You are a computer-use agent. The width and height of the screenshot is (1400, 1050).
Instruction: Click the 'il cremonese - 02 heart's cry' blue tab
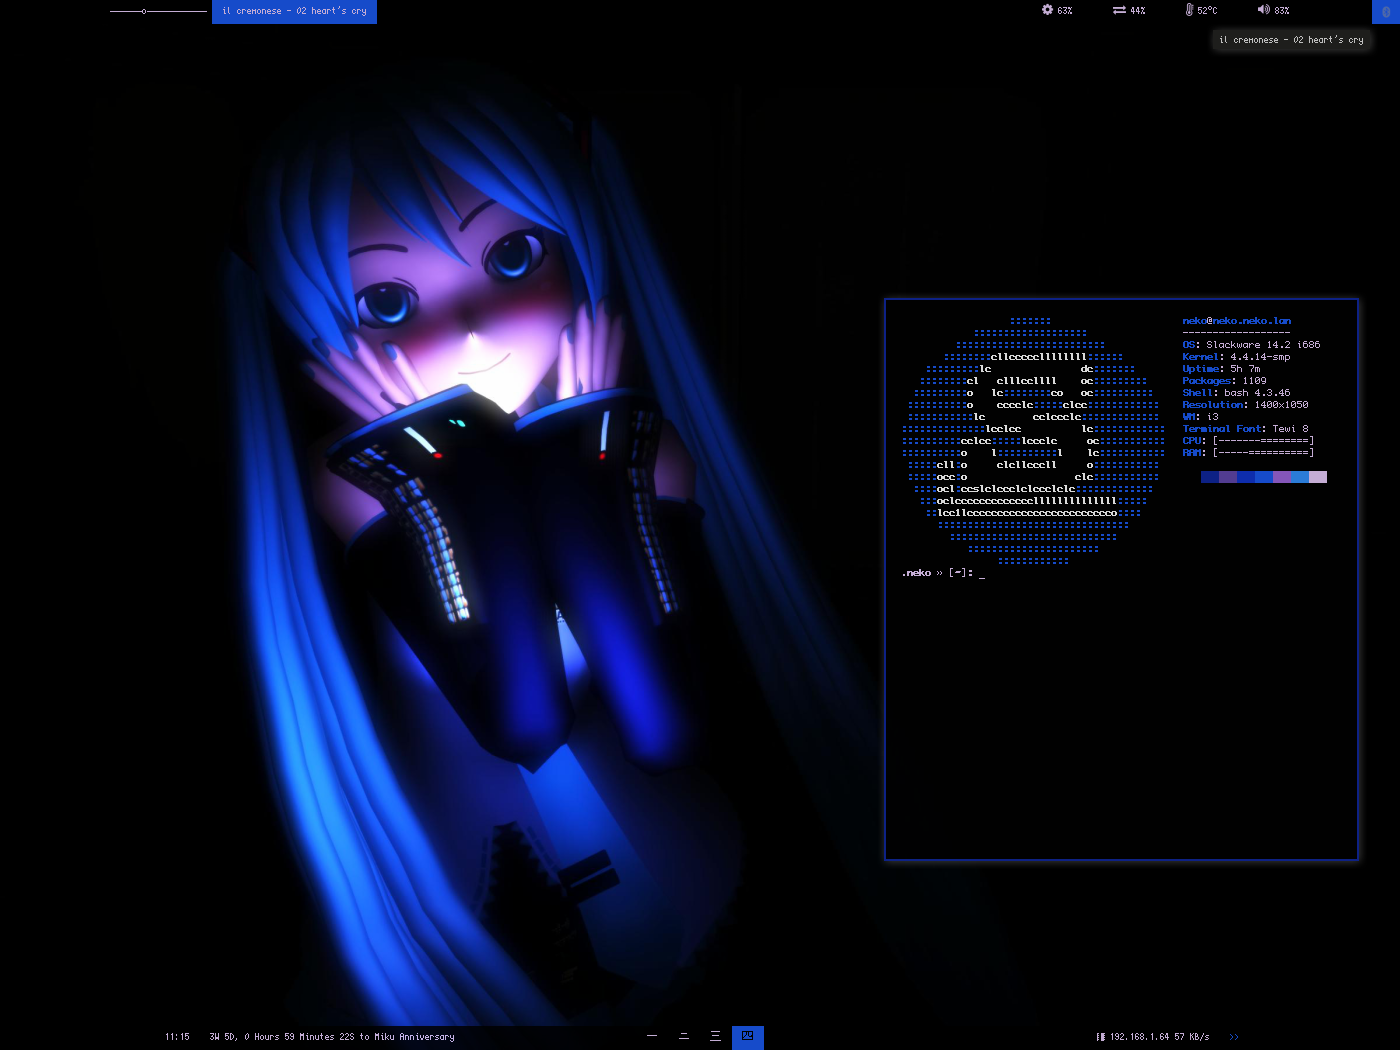click(x=294, y=11)
